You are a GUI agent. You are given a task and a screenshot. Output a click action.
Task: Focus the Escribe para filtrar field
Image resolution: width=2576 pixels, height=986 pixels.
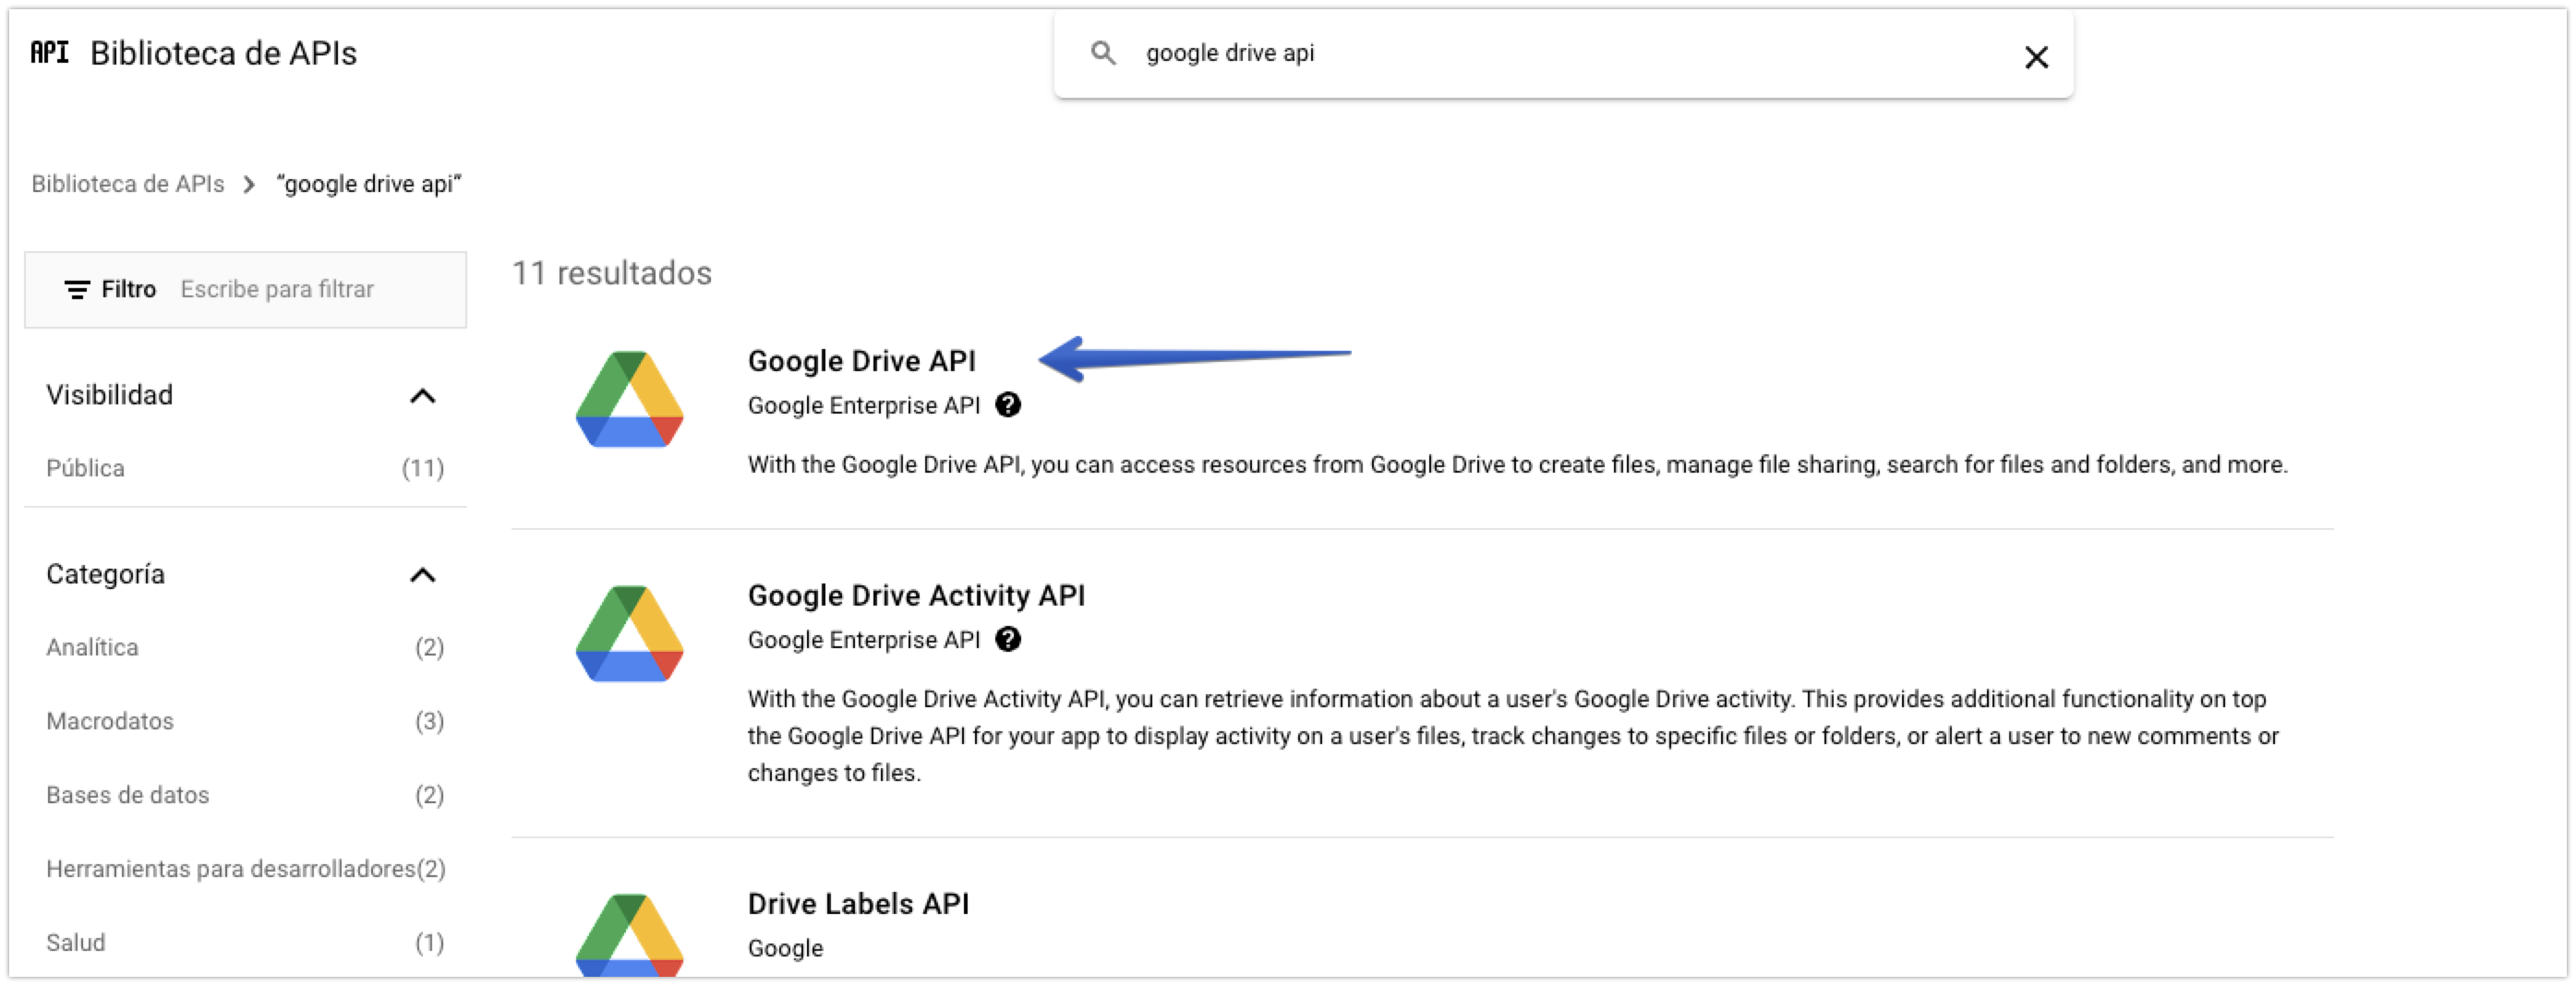click(x=277, y=289)
